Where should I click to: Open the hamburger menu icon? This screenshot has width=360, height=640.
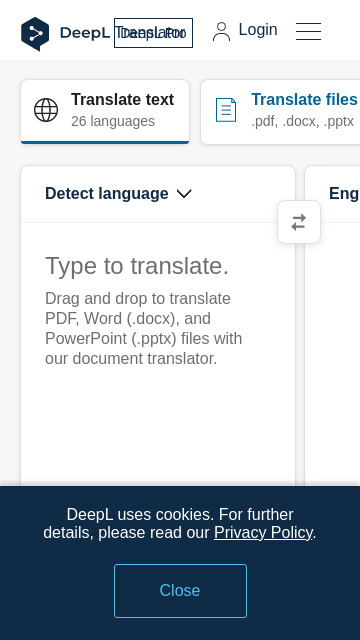click(x=308, y=31)
